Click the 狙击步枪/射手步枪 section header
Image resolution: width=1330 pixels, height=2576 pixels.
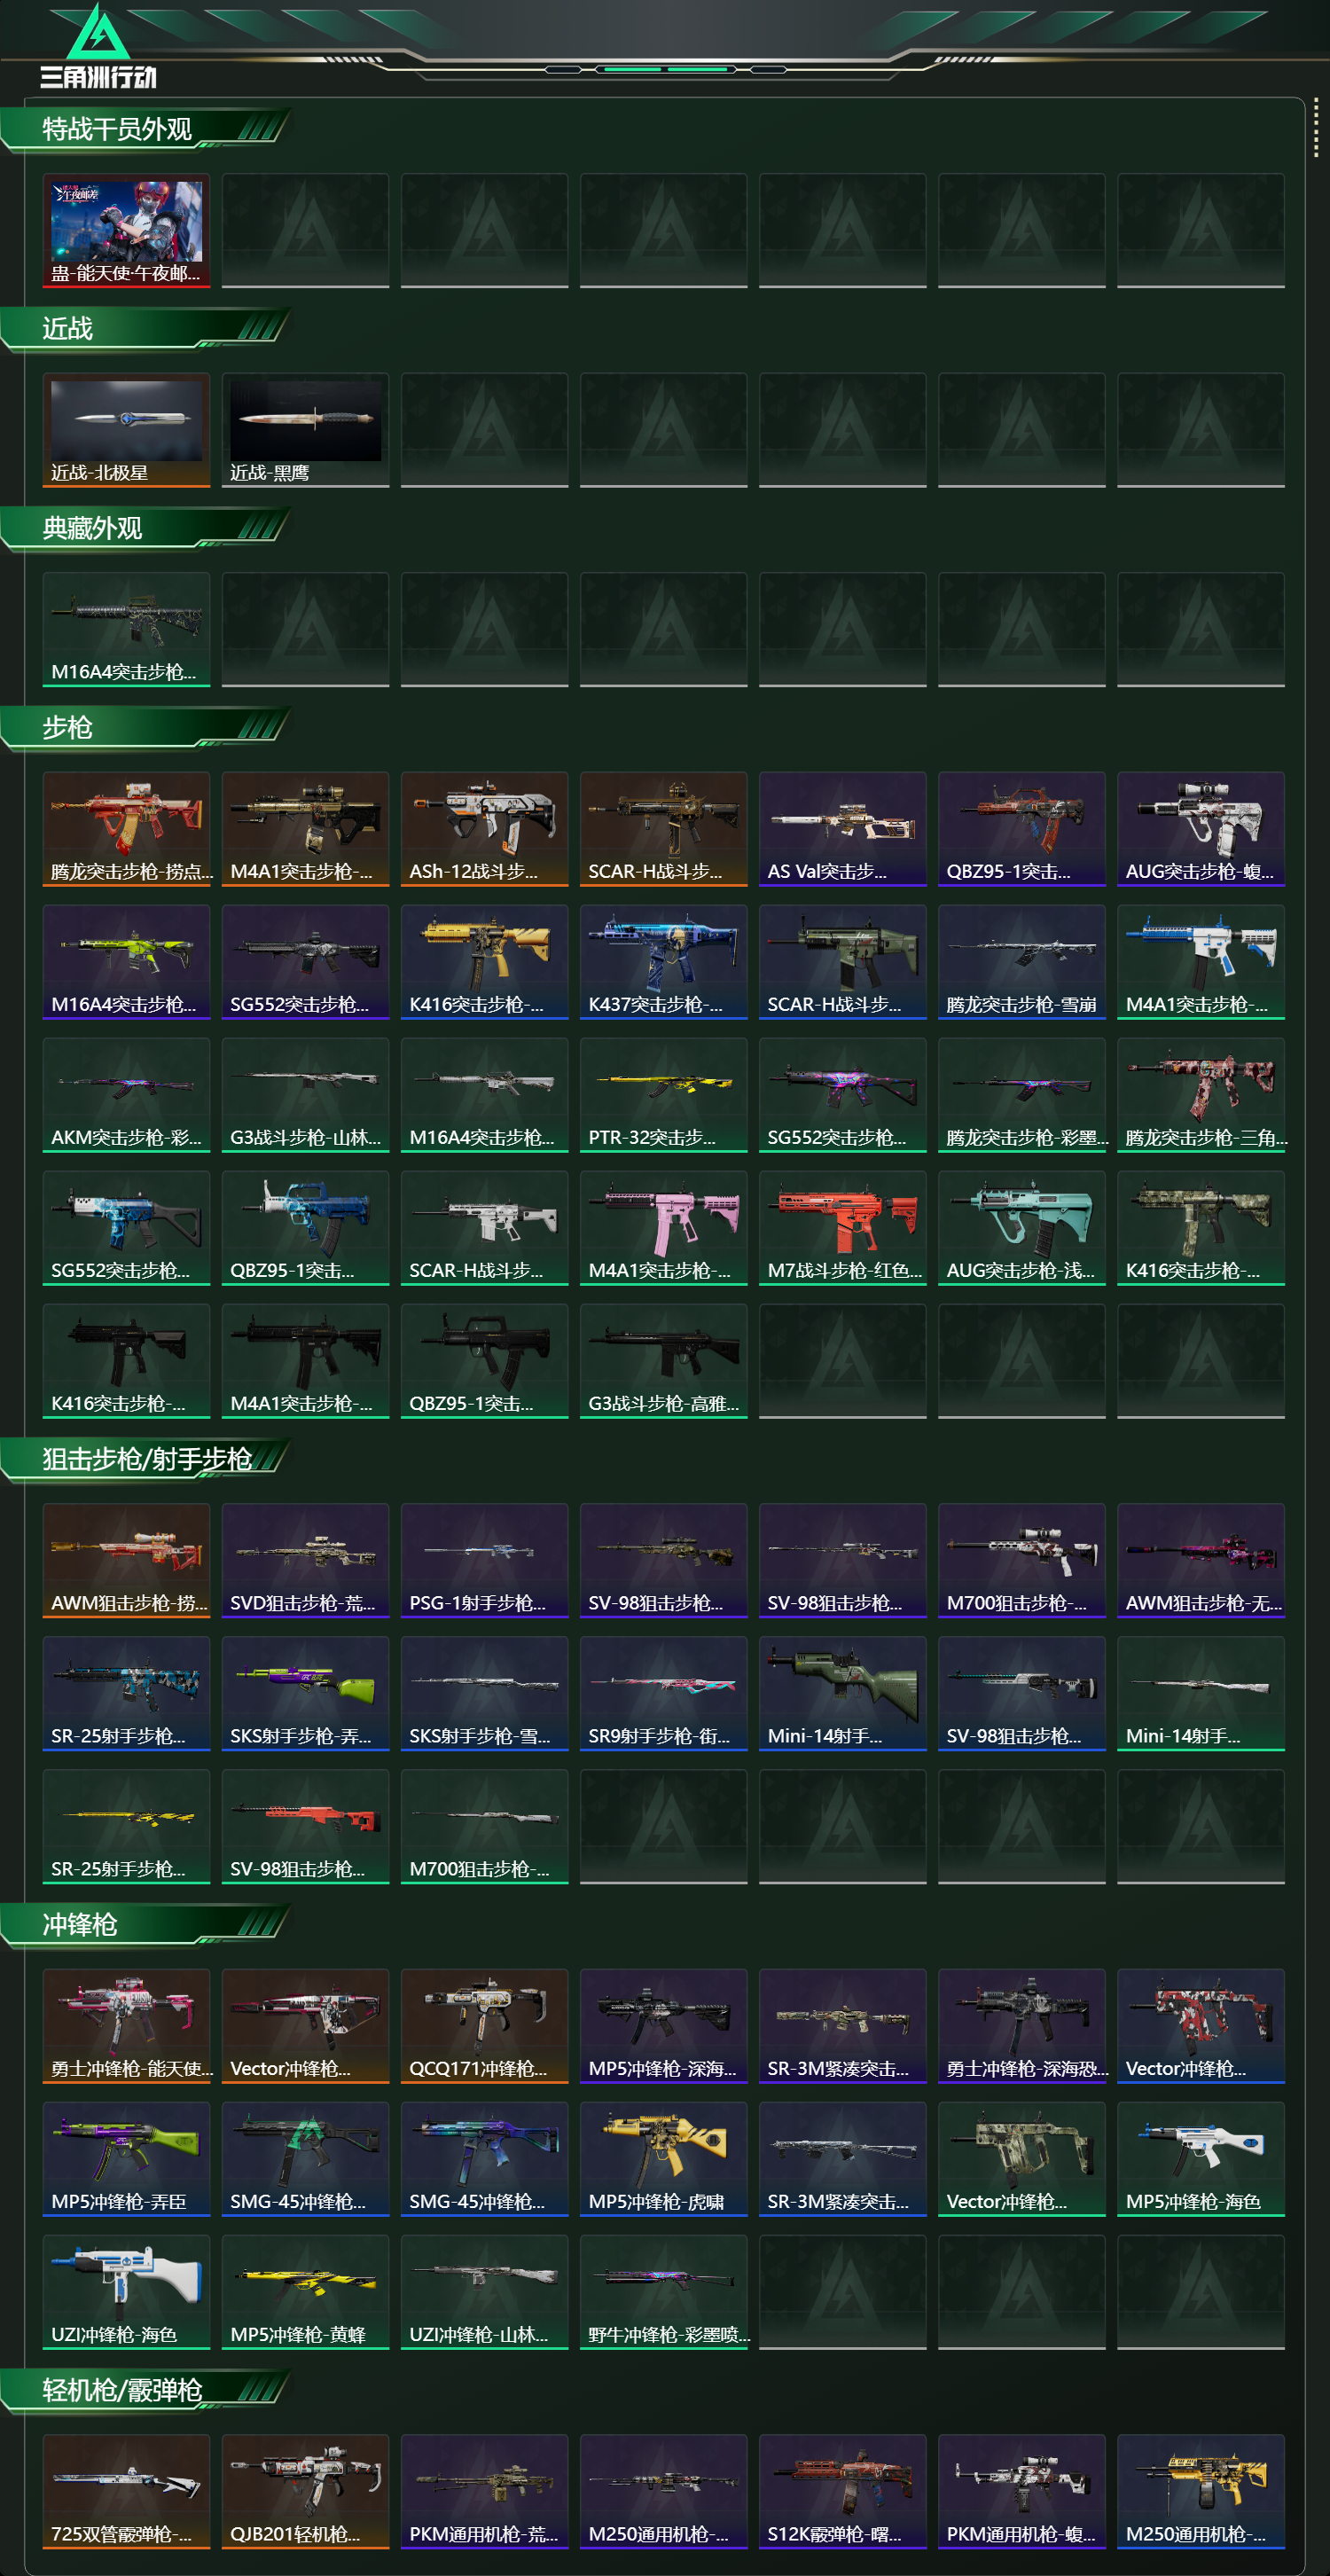click(x=145, y=1460)
